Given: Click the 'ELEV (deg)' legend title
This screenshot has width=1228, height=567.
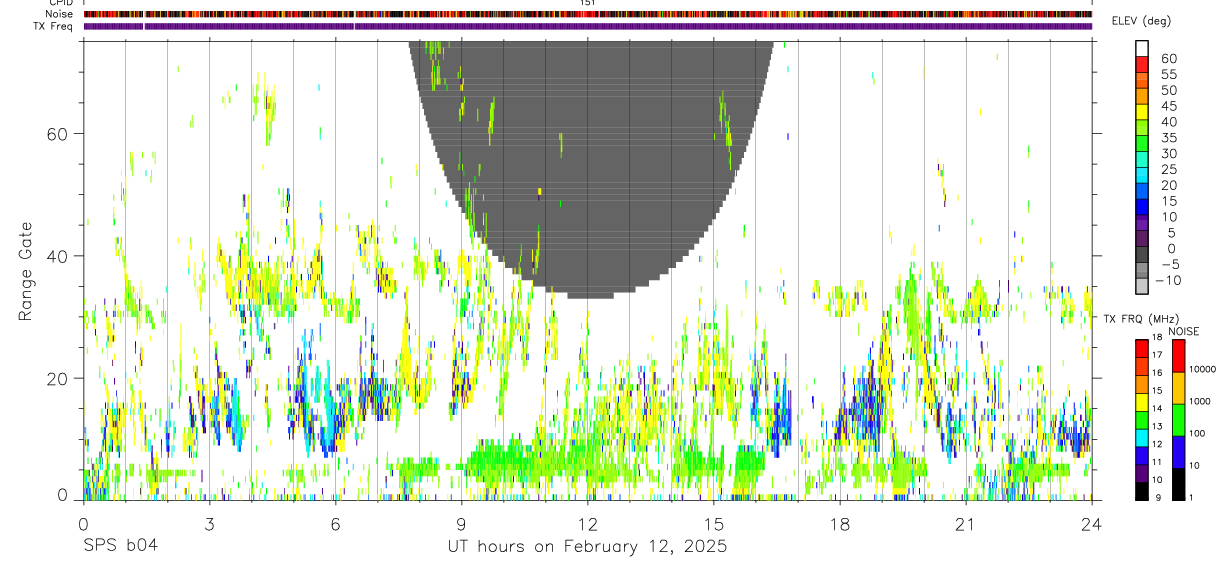Looking at the screenshot, I should [x=1142, y=21].
